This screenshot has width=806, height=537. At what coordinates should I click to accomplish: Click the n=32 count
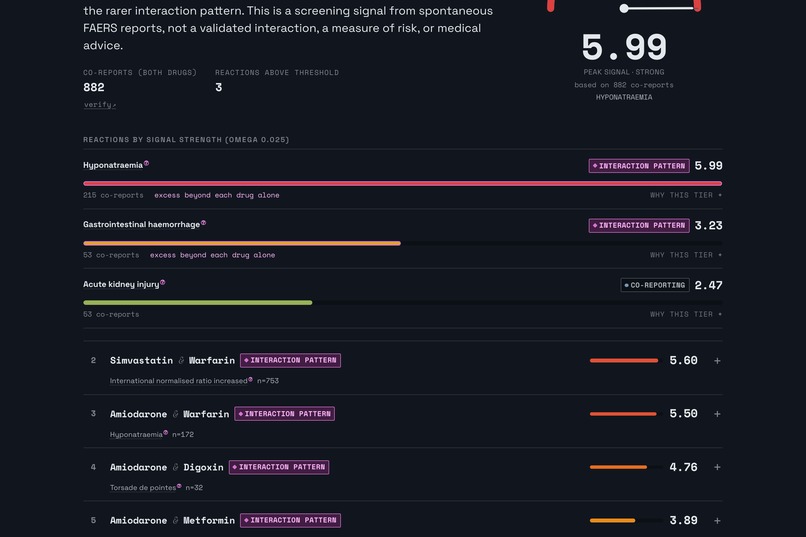pos(194,488)
